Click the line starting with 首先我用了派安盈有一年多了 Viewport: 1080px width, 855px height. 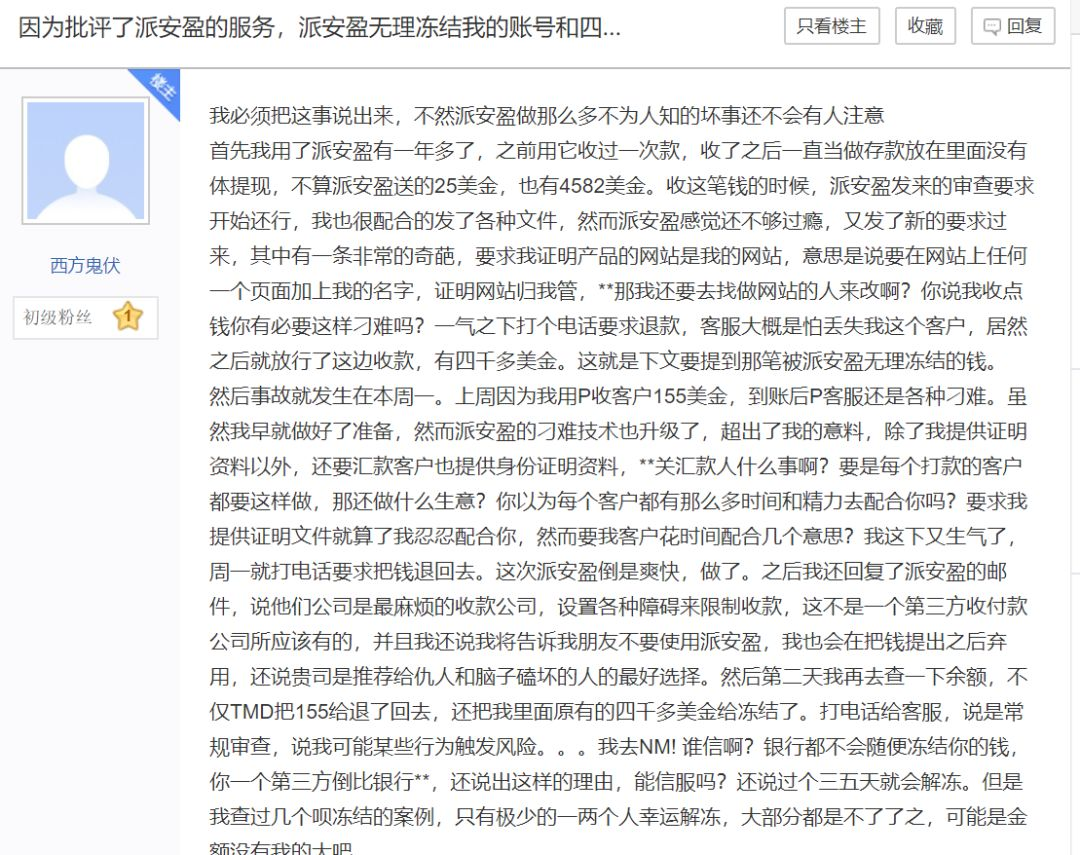pos(618,150)
